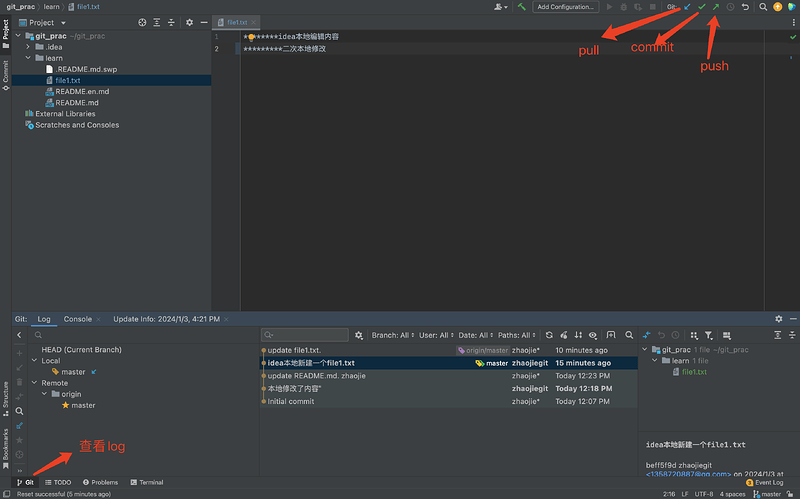The image size is (800, 499).
Task: Hide the Project tool window
Action: 204,22
